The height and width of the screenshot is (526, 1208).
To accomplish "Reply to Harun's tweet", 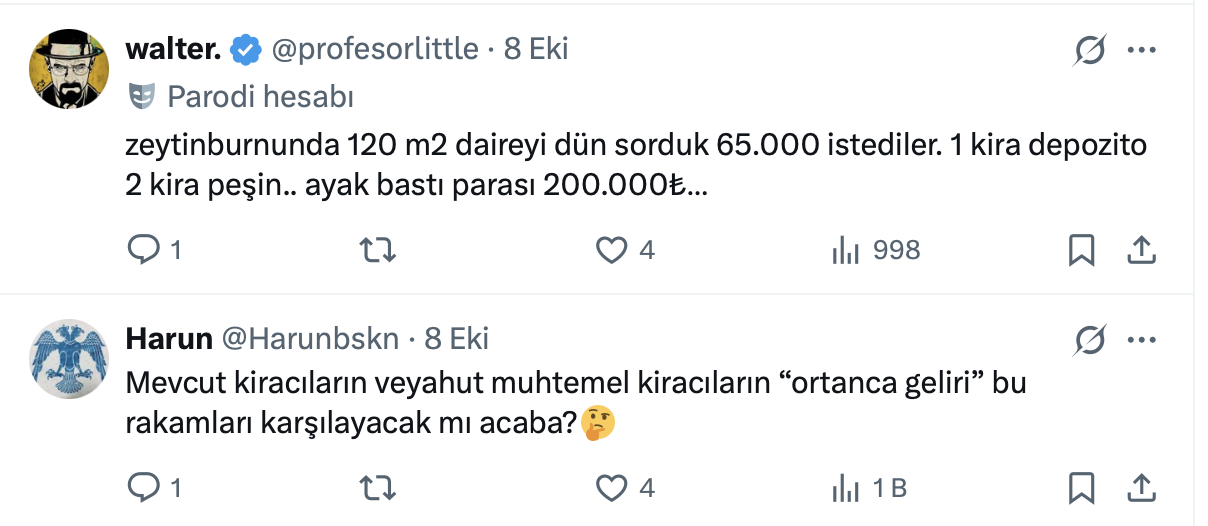I will pos(144,488).
